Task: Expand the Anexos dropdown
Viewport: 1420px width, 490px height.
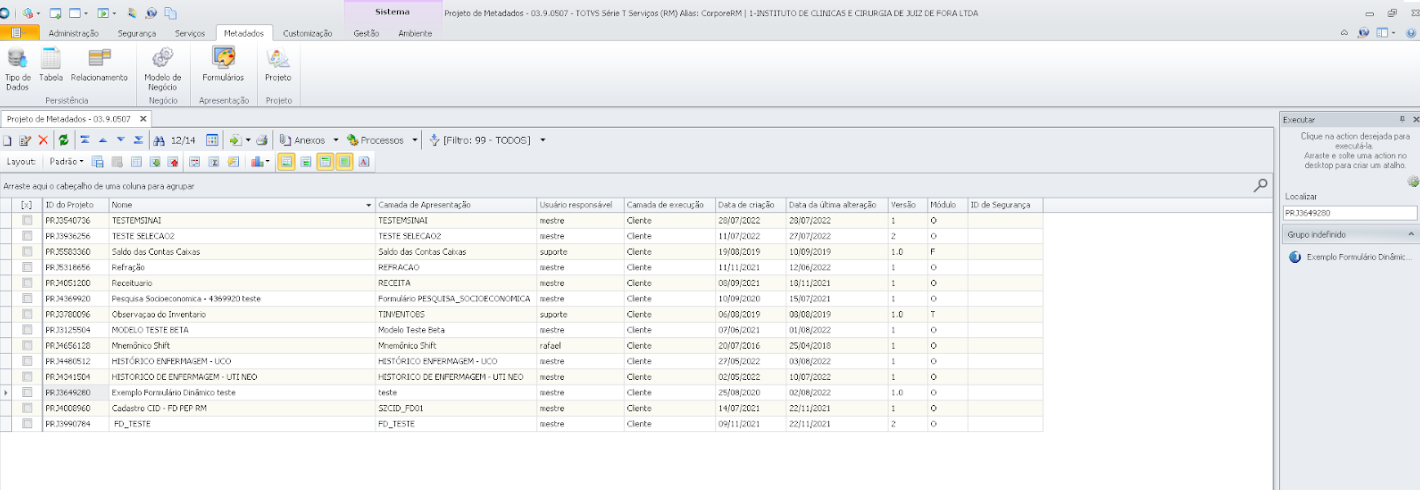Action: pyautogui.click(x=336, y=140)
